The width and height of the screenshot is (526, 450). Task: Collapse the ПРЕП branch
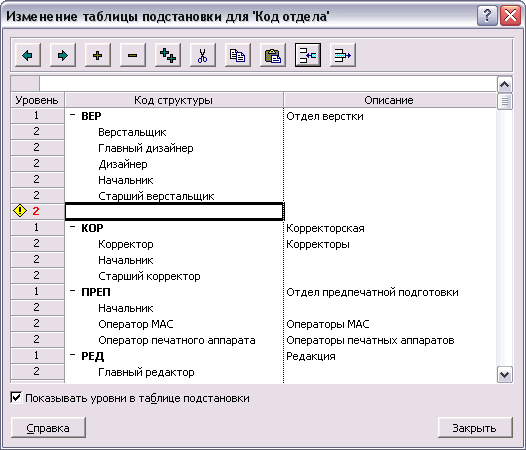point(72,291)
